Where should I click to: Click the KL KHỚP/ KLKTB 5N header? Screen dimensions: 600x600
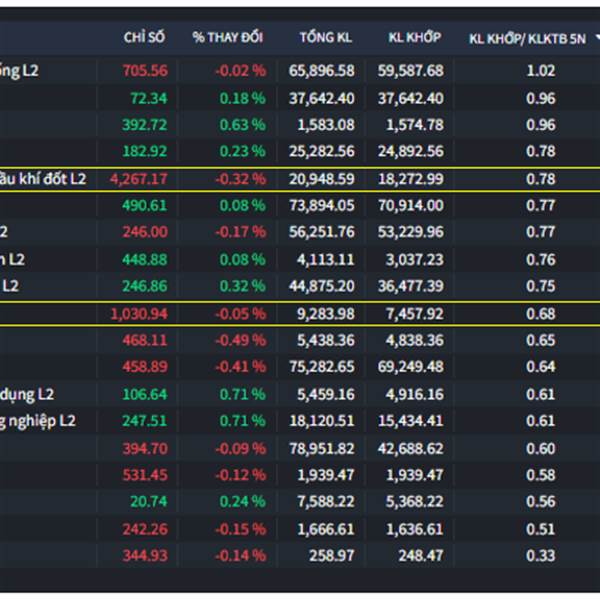point(526,37)
